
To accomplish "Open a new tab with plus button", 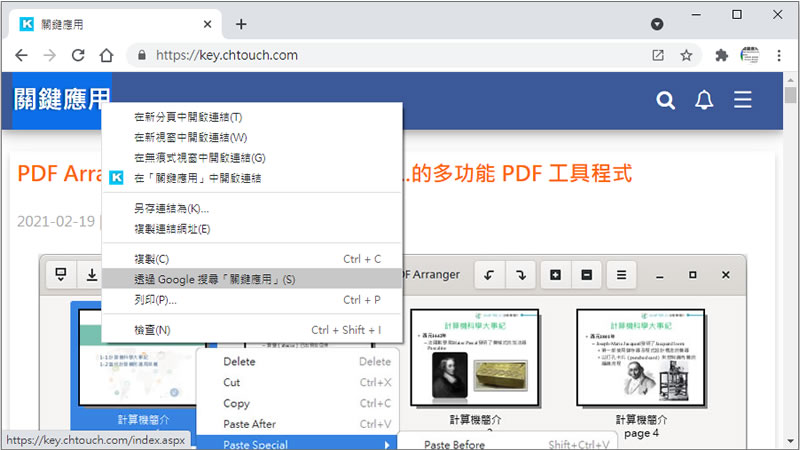I will [241, 24].
